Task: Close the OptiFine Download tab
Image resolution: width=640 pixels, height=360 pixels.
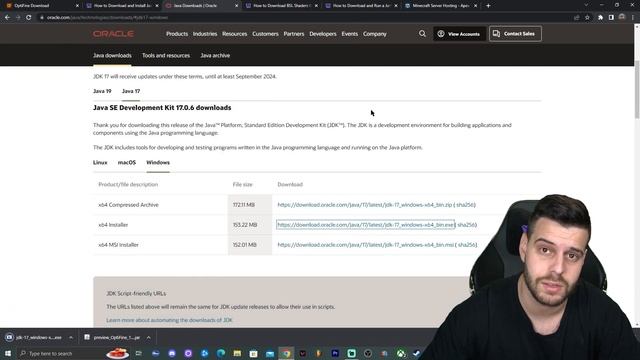Action: click(77, 6)
